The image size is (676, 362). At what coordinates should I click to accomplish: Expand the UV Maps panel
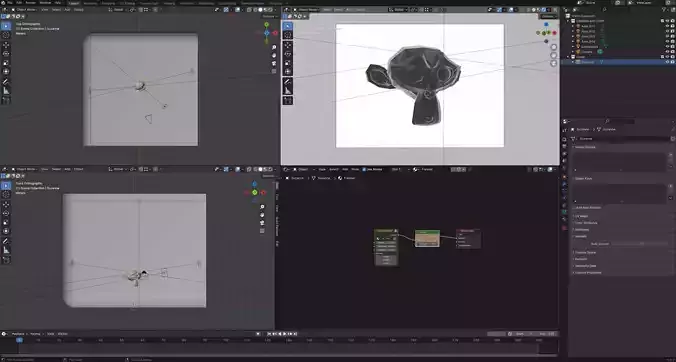pyautogui.click(x=581, y=216)
